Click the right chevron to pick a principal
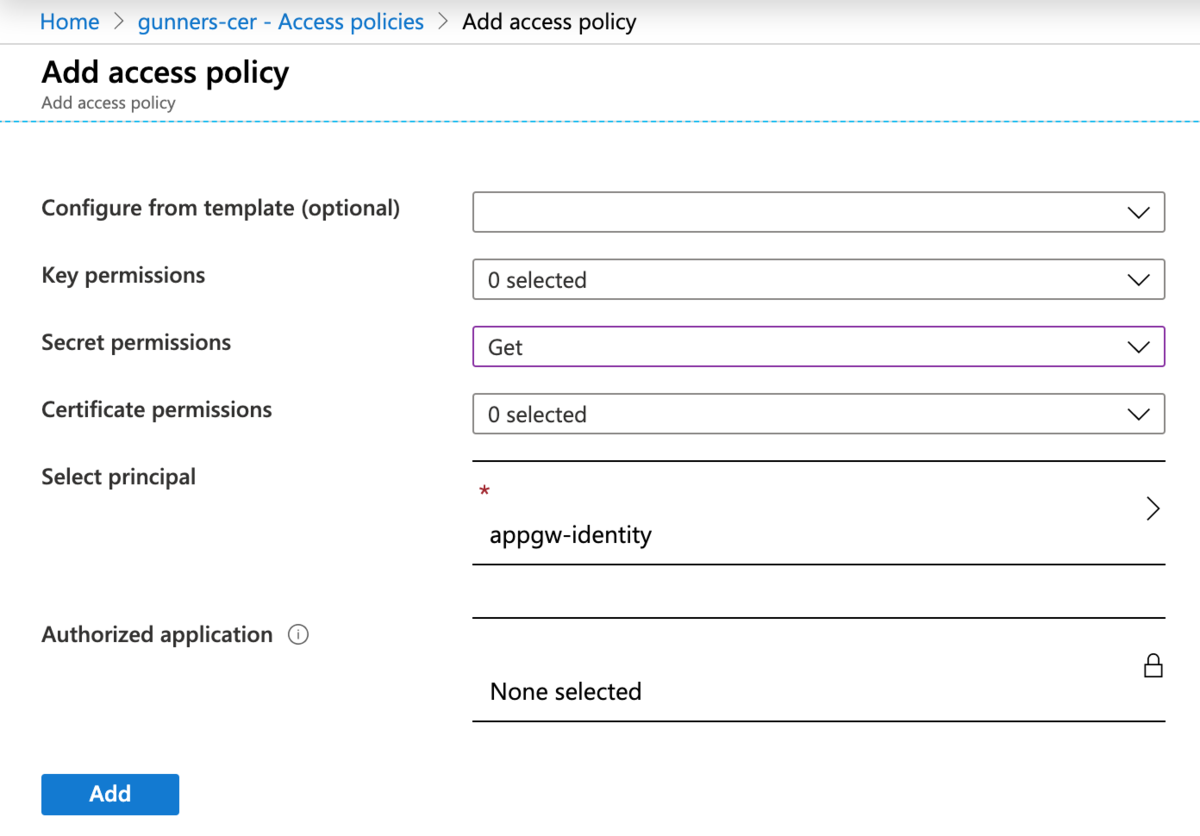Viewport: 1200px width, 836px height. (x=1152, y=508)
